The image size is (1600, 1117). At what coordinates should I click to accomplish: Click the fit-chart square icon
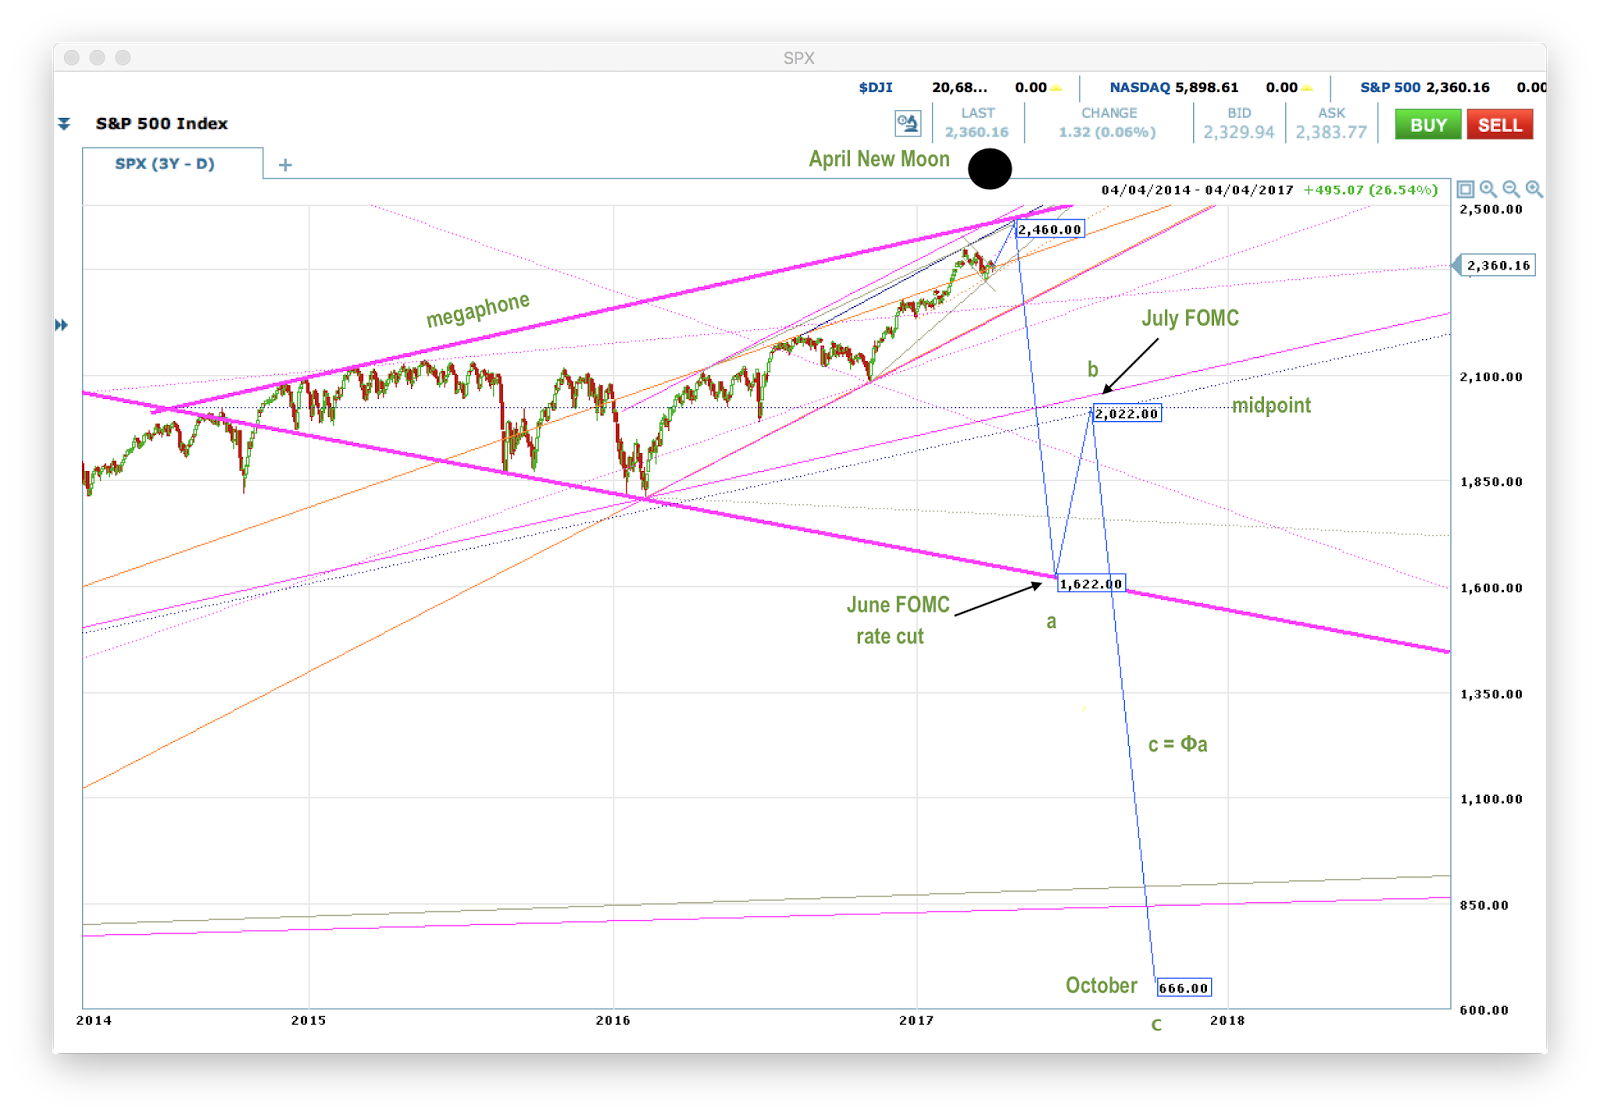(1465, 189)
